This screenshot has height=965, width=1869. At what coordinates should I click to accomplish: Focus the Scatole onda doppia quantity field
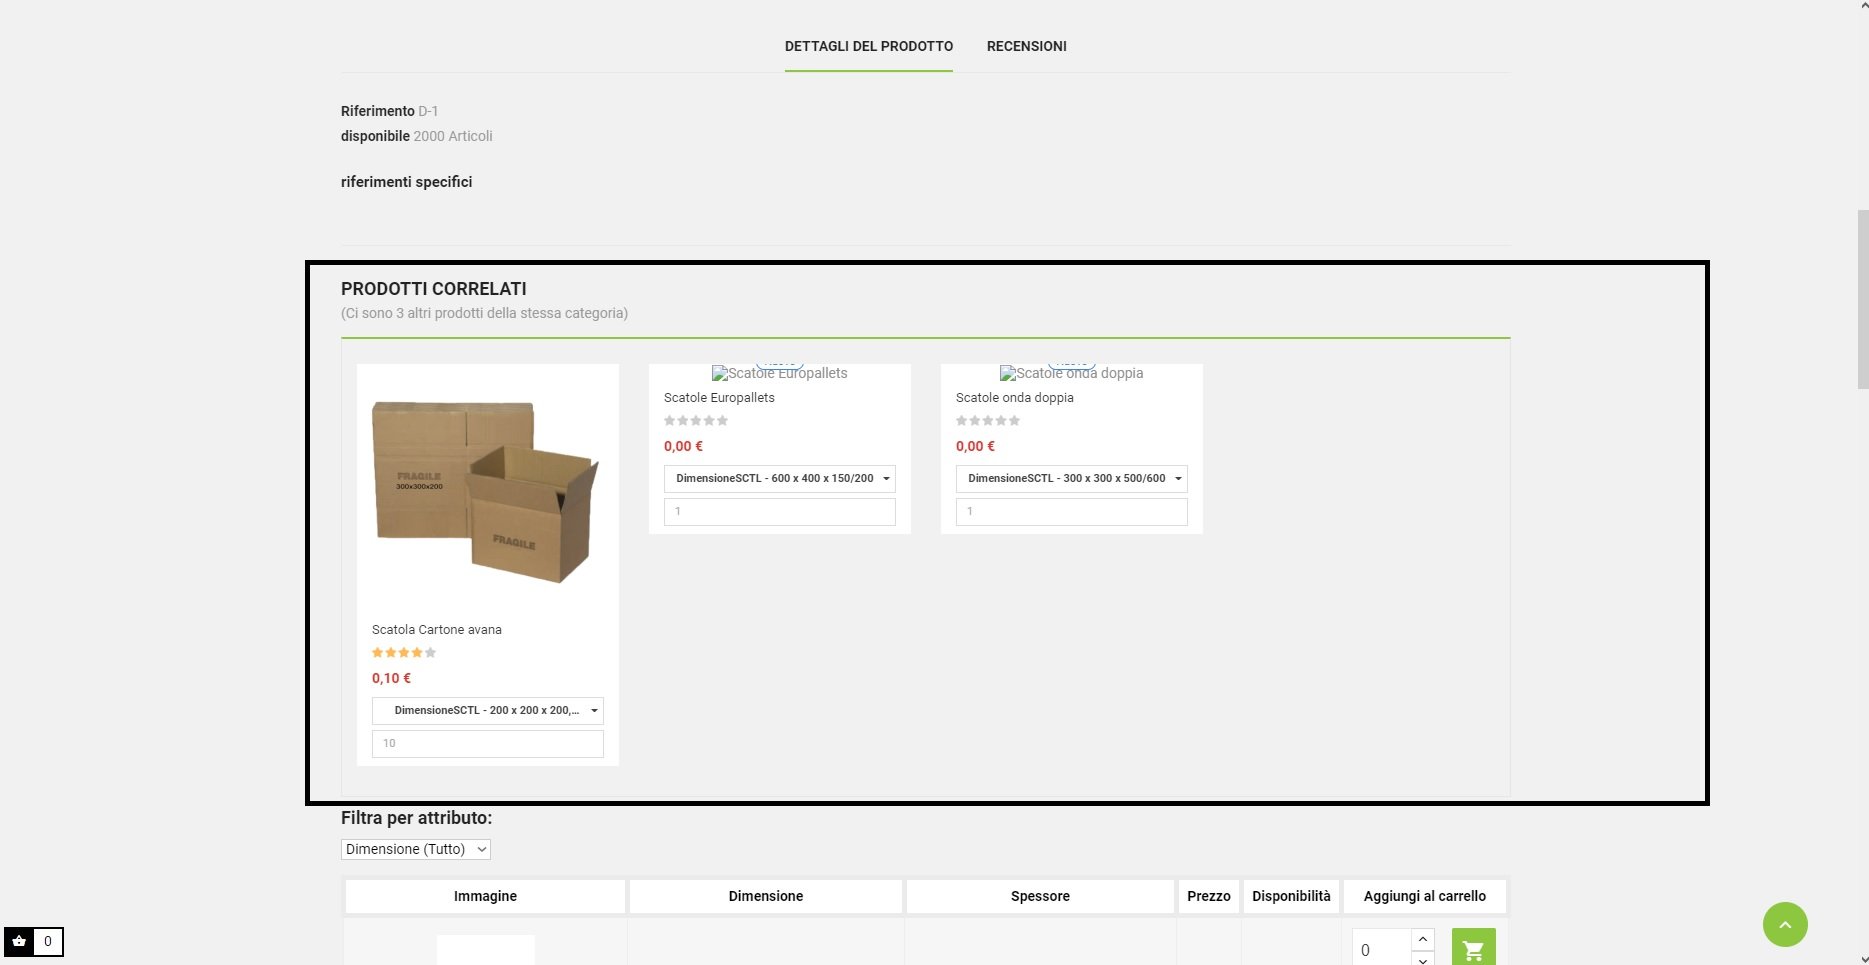[x=1072, y=512]
